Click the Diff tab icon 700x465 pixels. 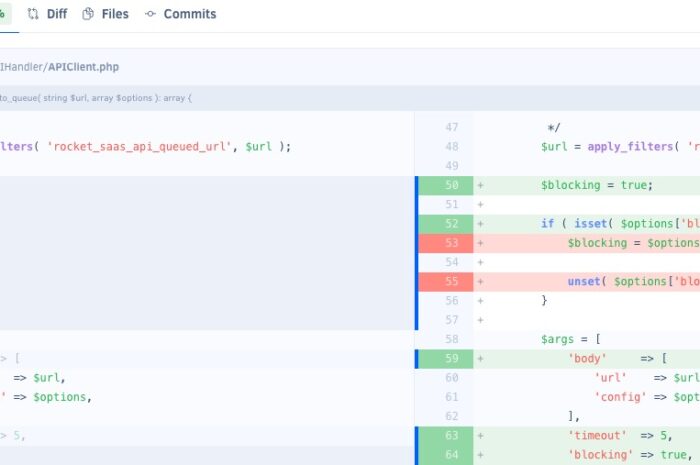pos(34,14)
